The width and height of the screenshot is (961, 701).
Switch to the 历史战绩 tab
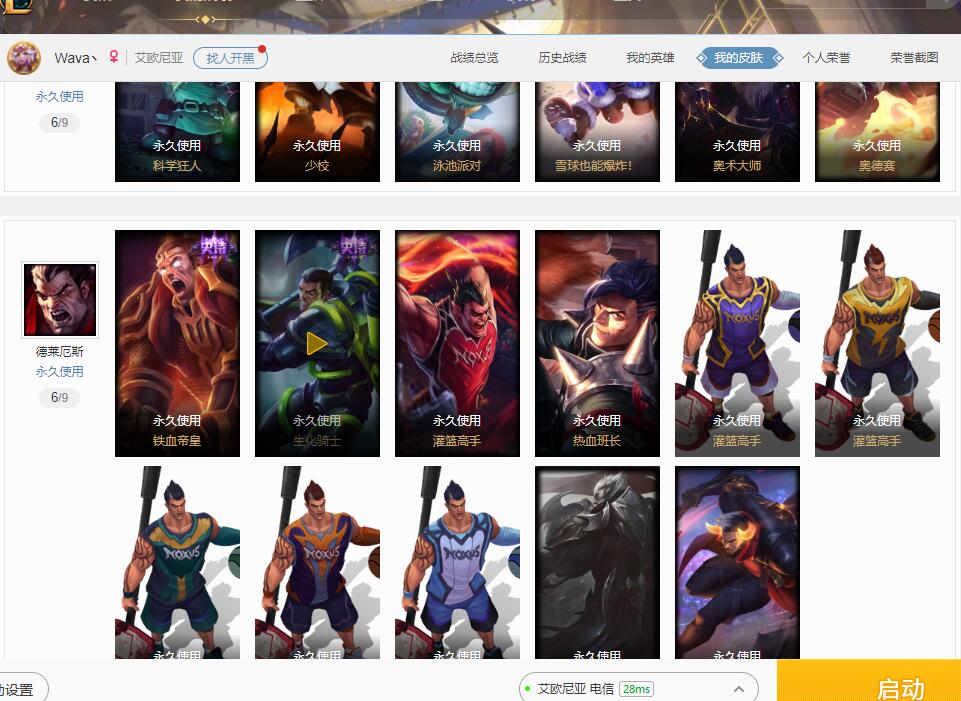point(562,58)
